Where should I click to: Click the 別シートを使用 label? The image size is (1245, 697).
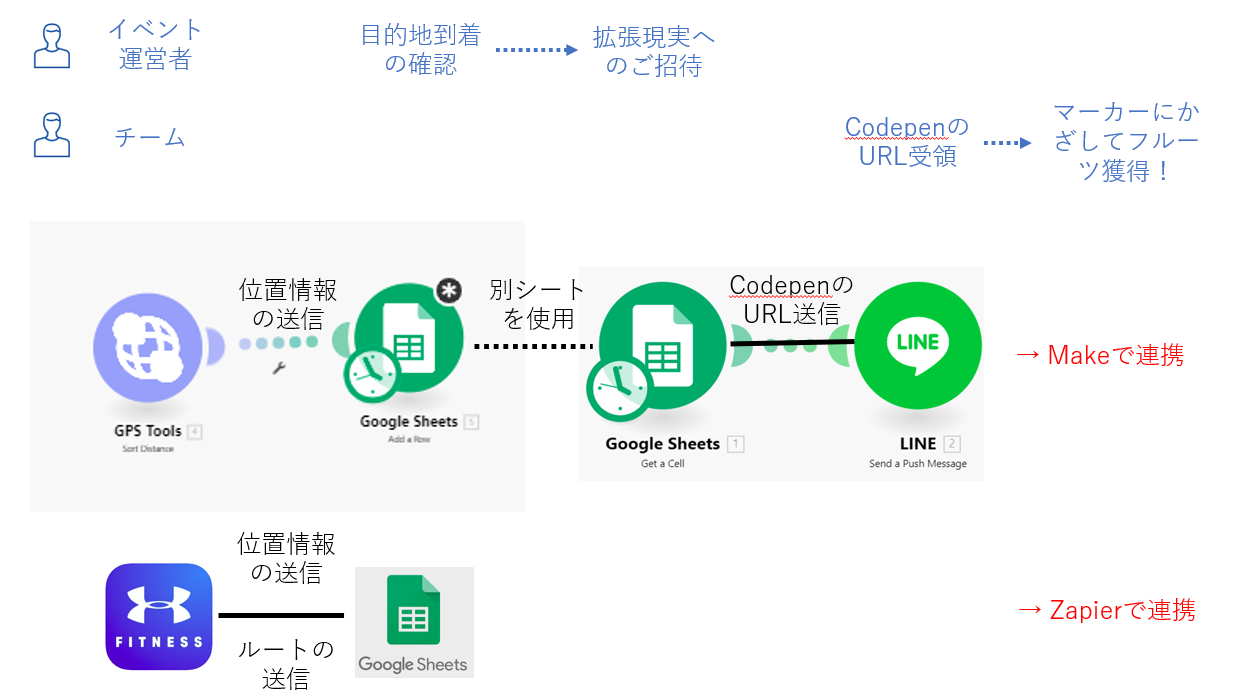click(537, 304)
